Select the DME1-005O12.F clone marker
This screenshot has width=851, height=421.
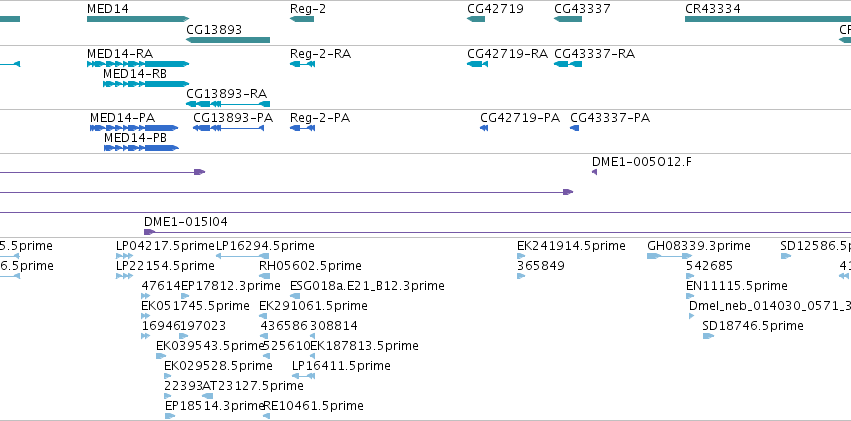(x=594, y=172)
